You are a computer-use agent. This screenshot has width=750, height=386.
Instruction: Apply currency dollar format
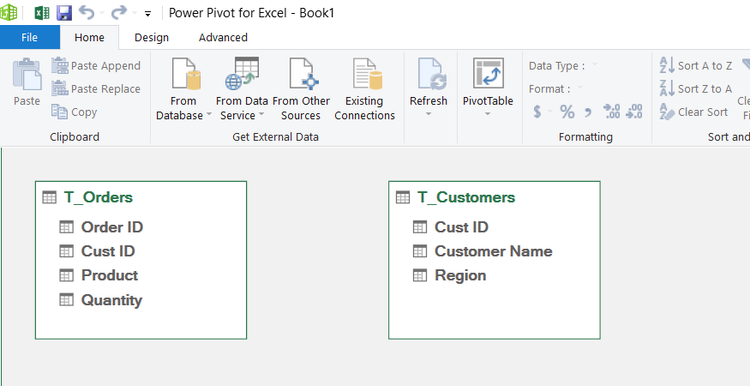538,112
